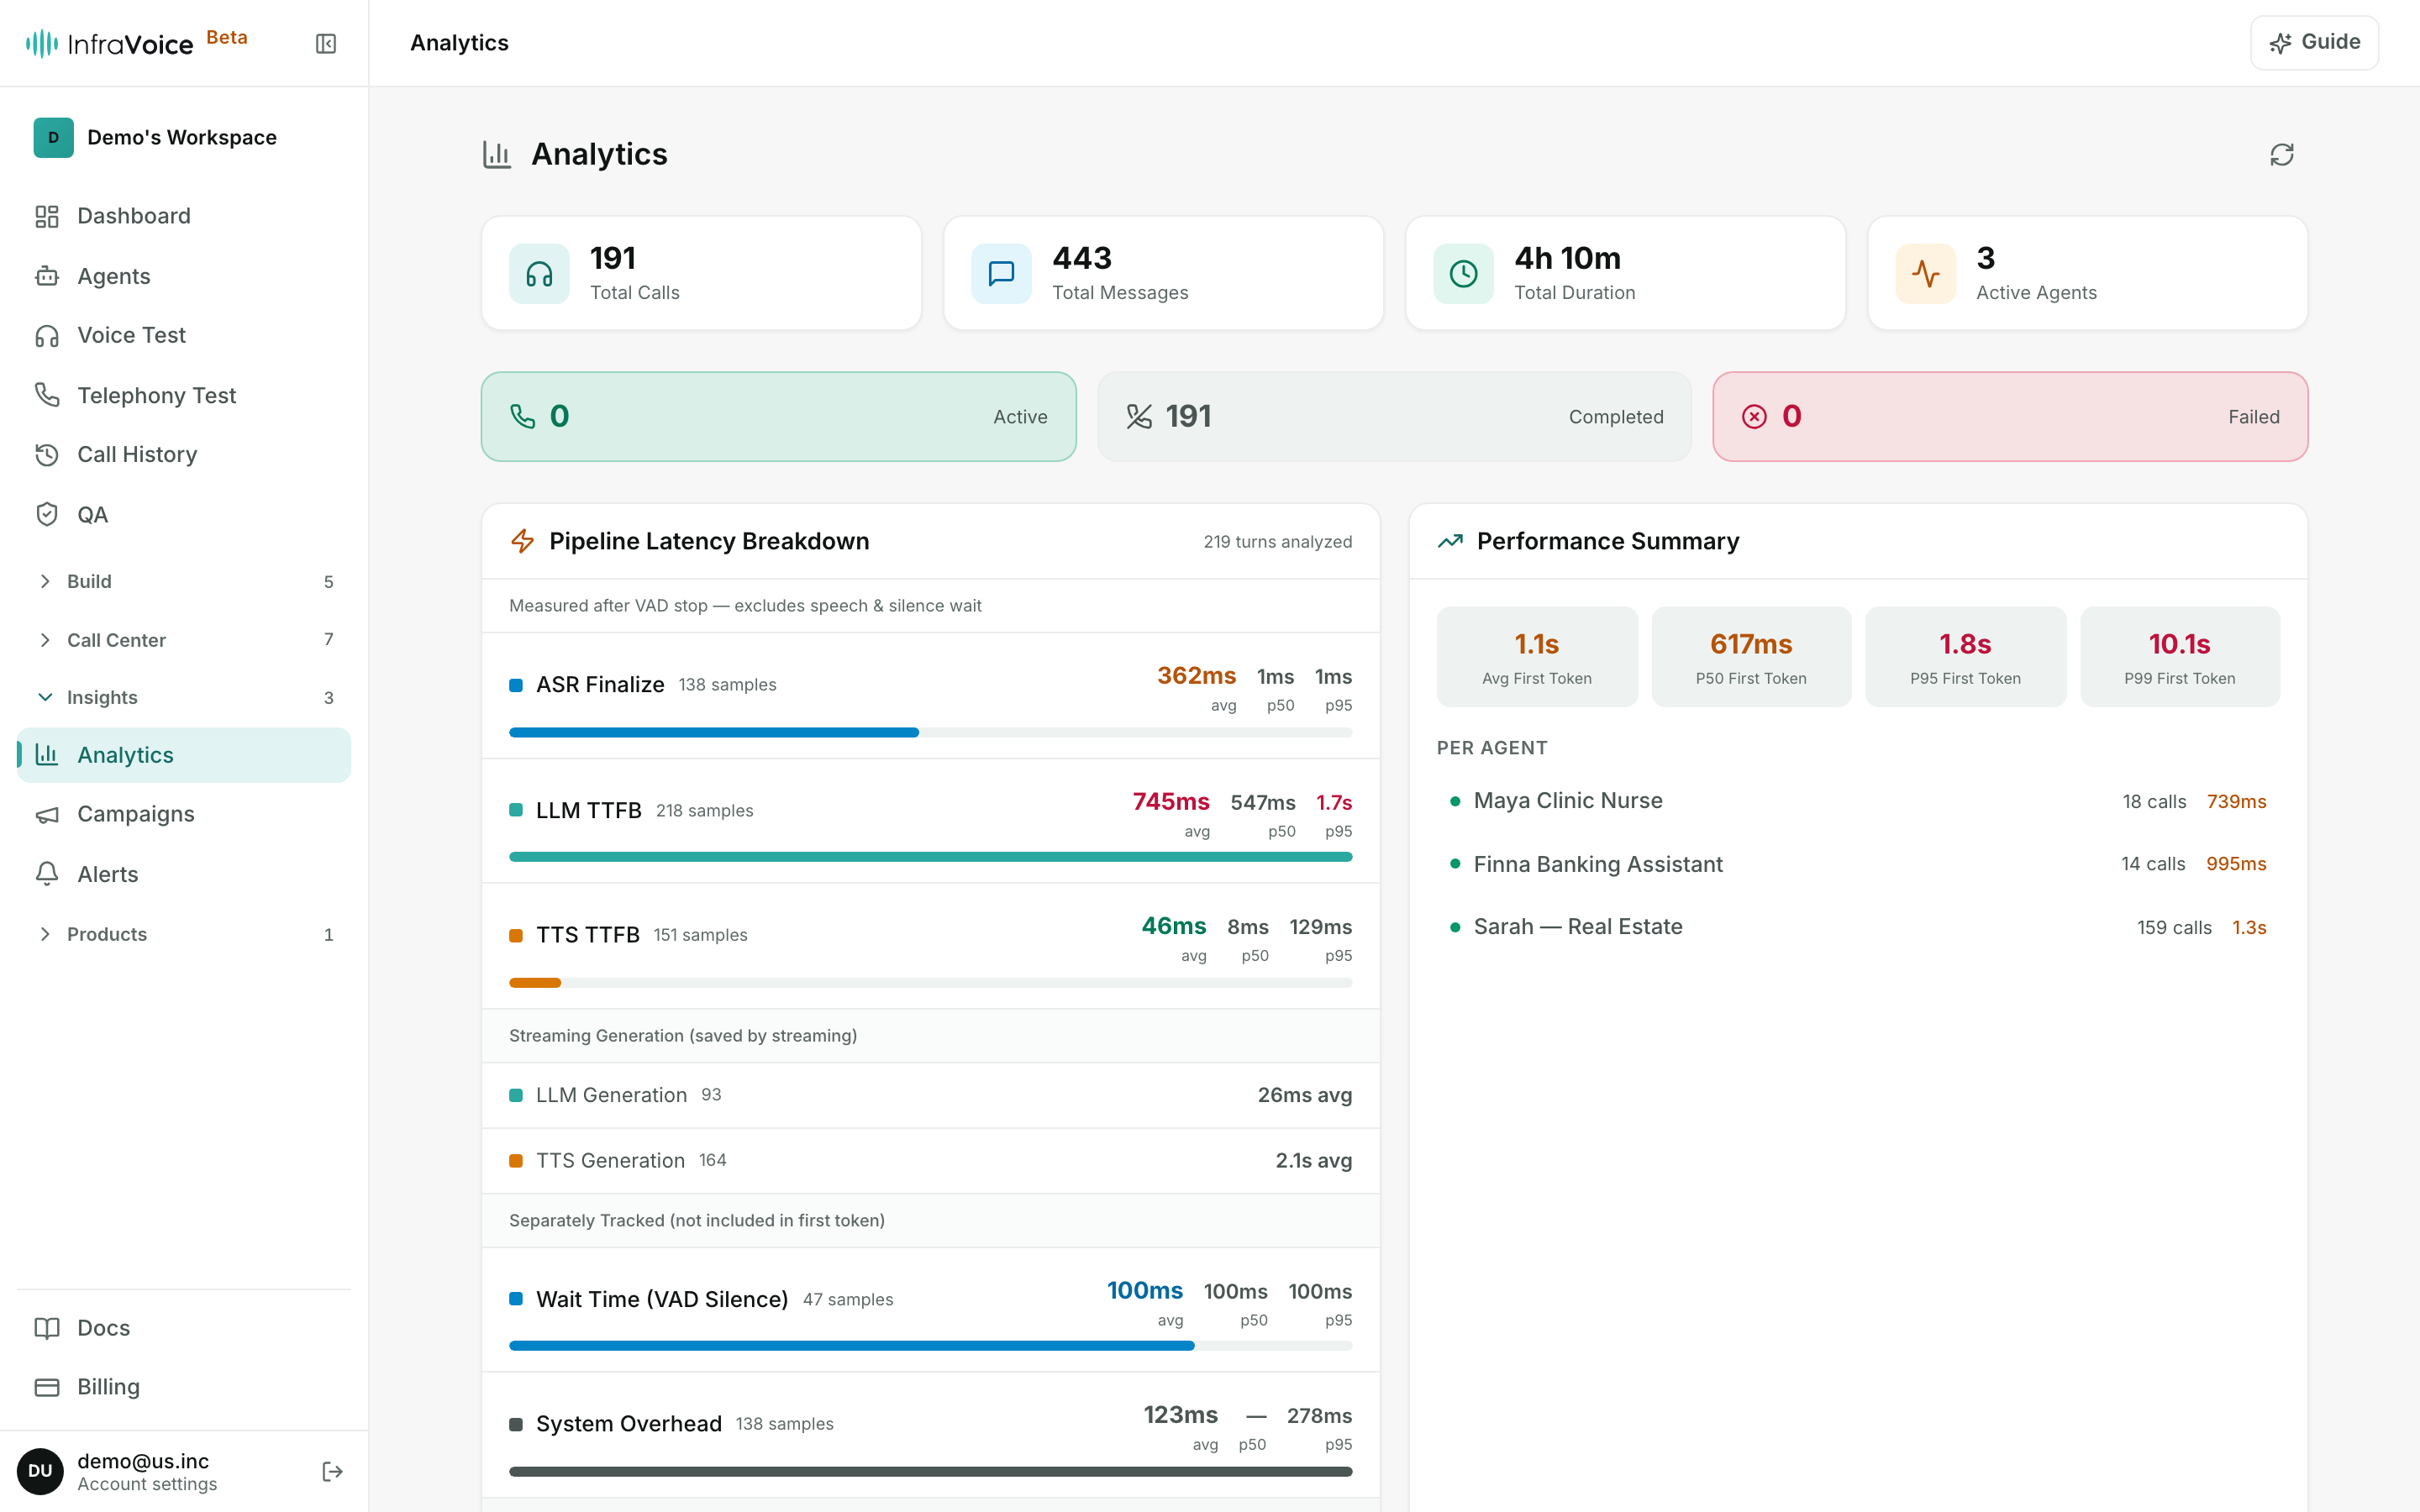Select the Maya Clinic Nurse agent row
Viewport: 2420px width, 1512px height.
point(1858,801)
